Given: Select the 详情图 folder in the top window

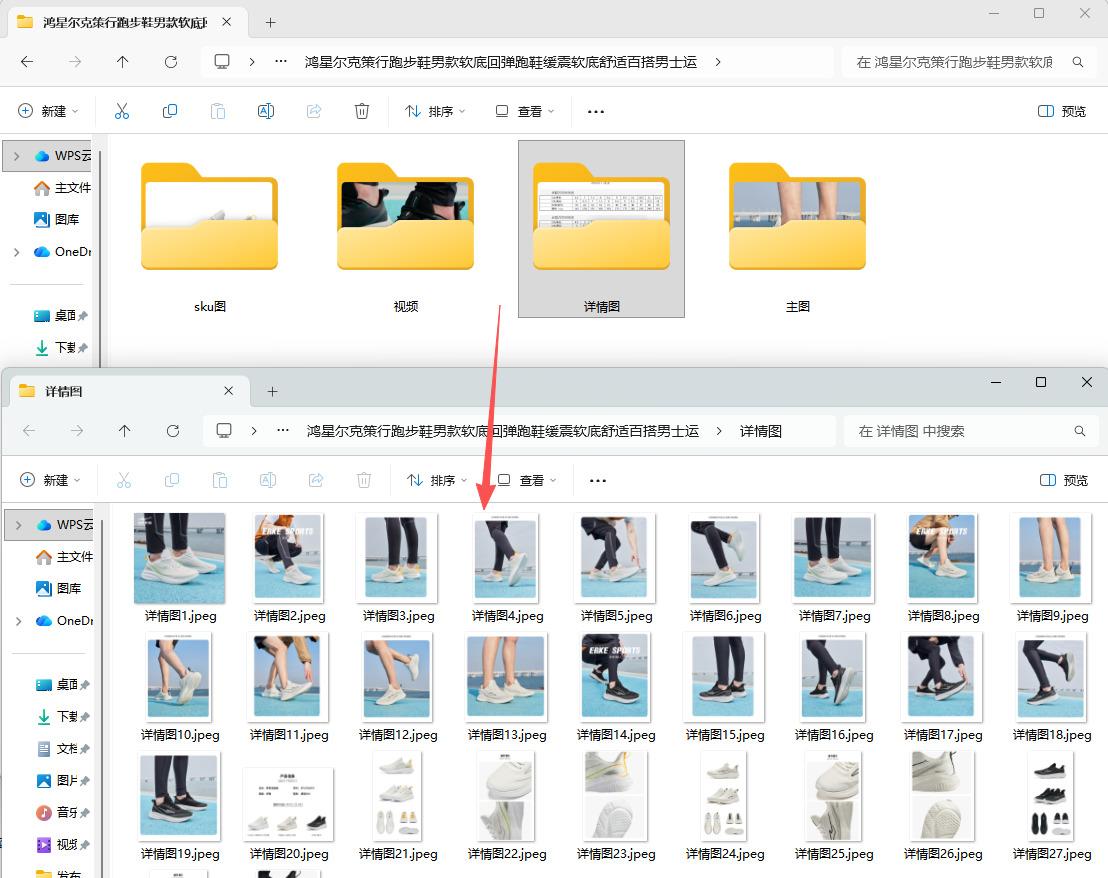Looking at the screenshot, I should pyautogui.click(x=601, y=229).
